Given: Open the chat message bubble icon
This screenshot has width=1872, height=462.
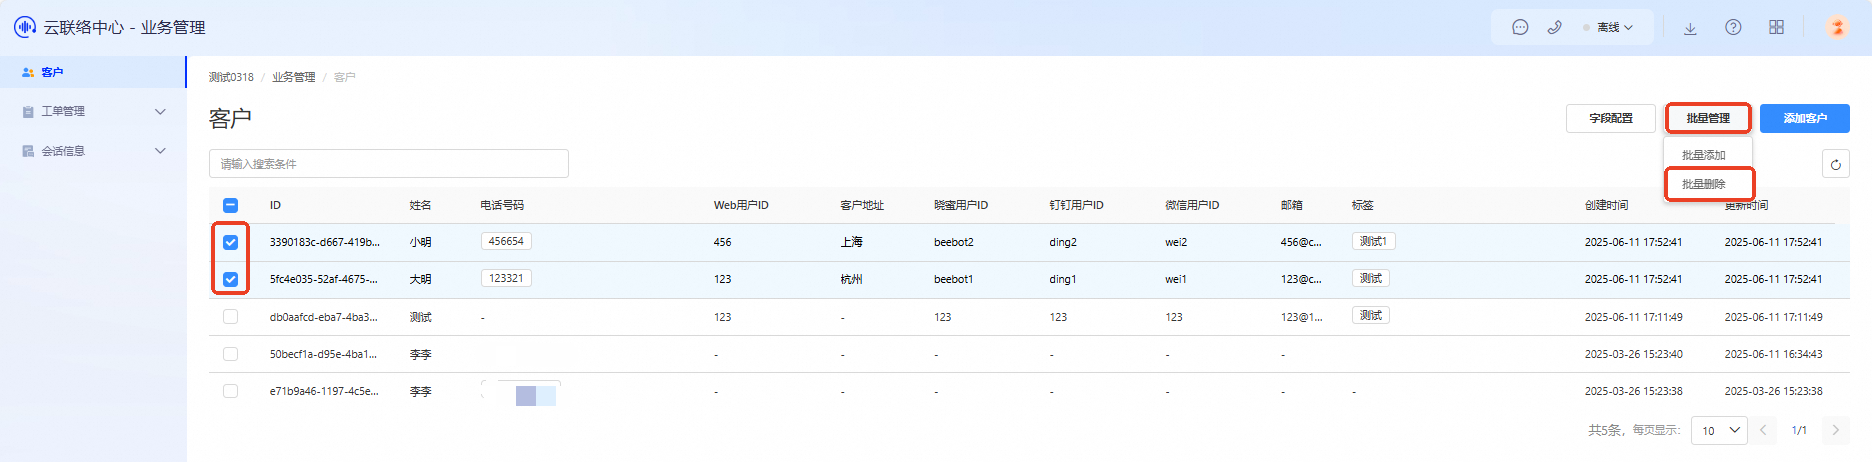Looking at the screenshot, I should [x=1520, y=28].
